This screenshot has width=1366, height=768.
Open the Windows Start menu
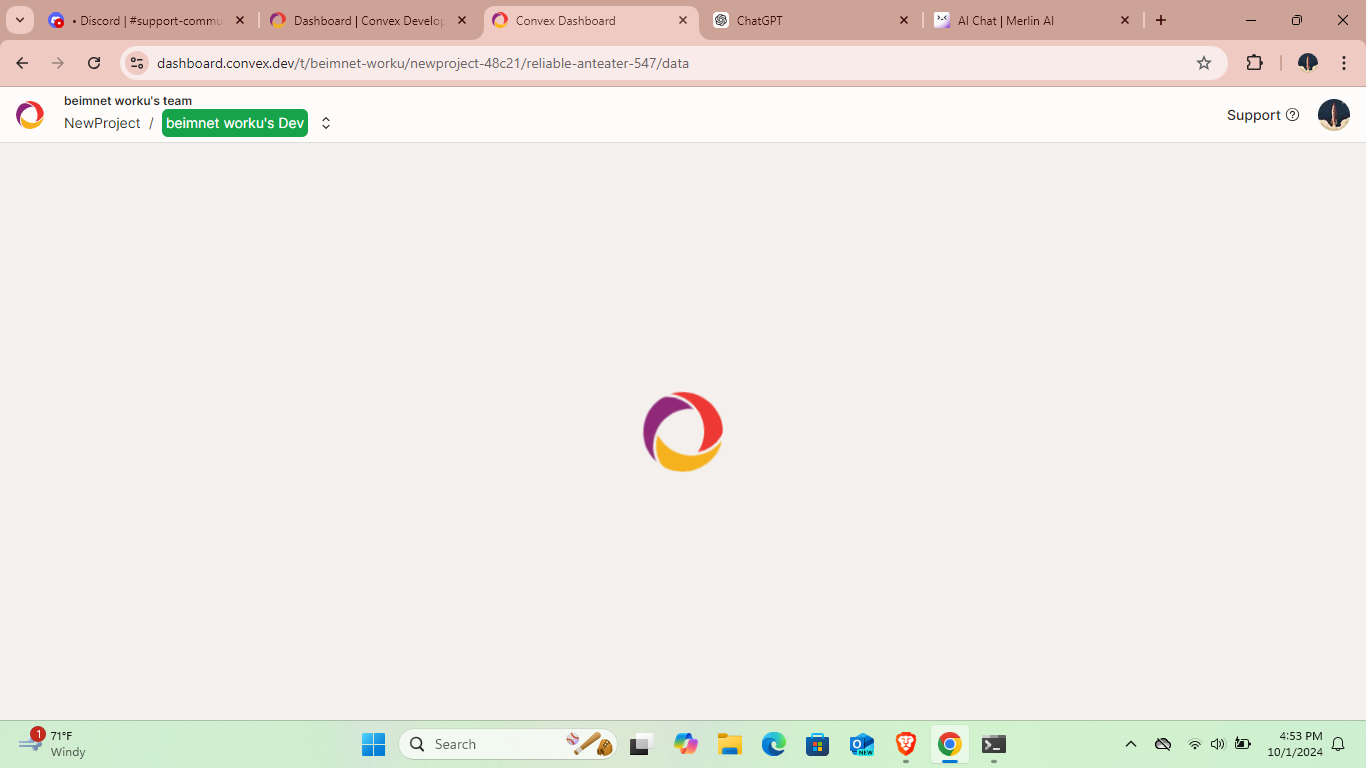click(x=373, y=744)
